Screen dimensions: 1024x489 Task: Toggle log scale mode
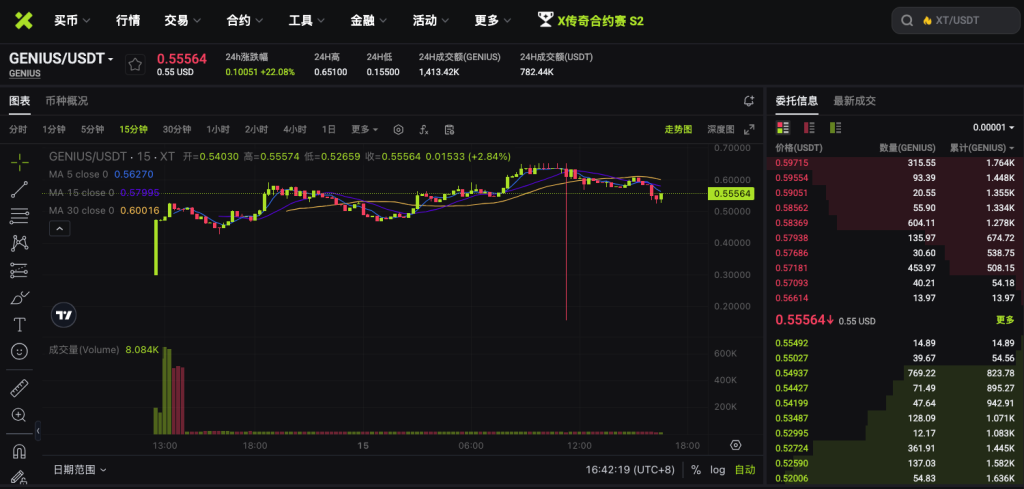(718, 469)
